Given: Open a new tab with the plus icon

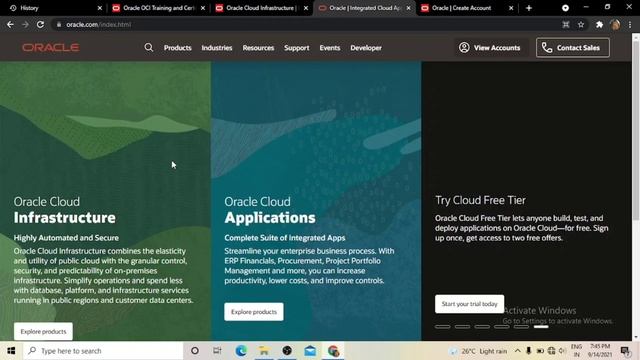Looking at the screenshot, I should pyautogui.click(x=529, y=8).
